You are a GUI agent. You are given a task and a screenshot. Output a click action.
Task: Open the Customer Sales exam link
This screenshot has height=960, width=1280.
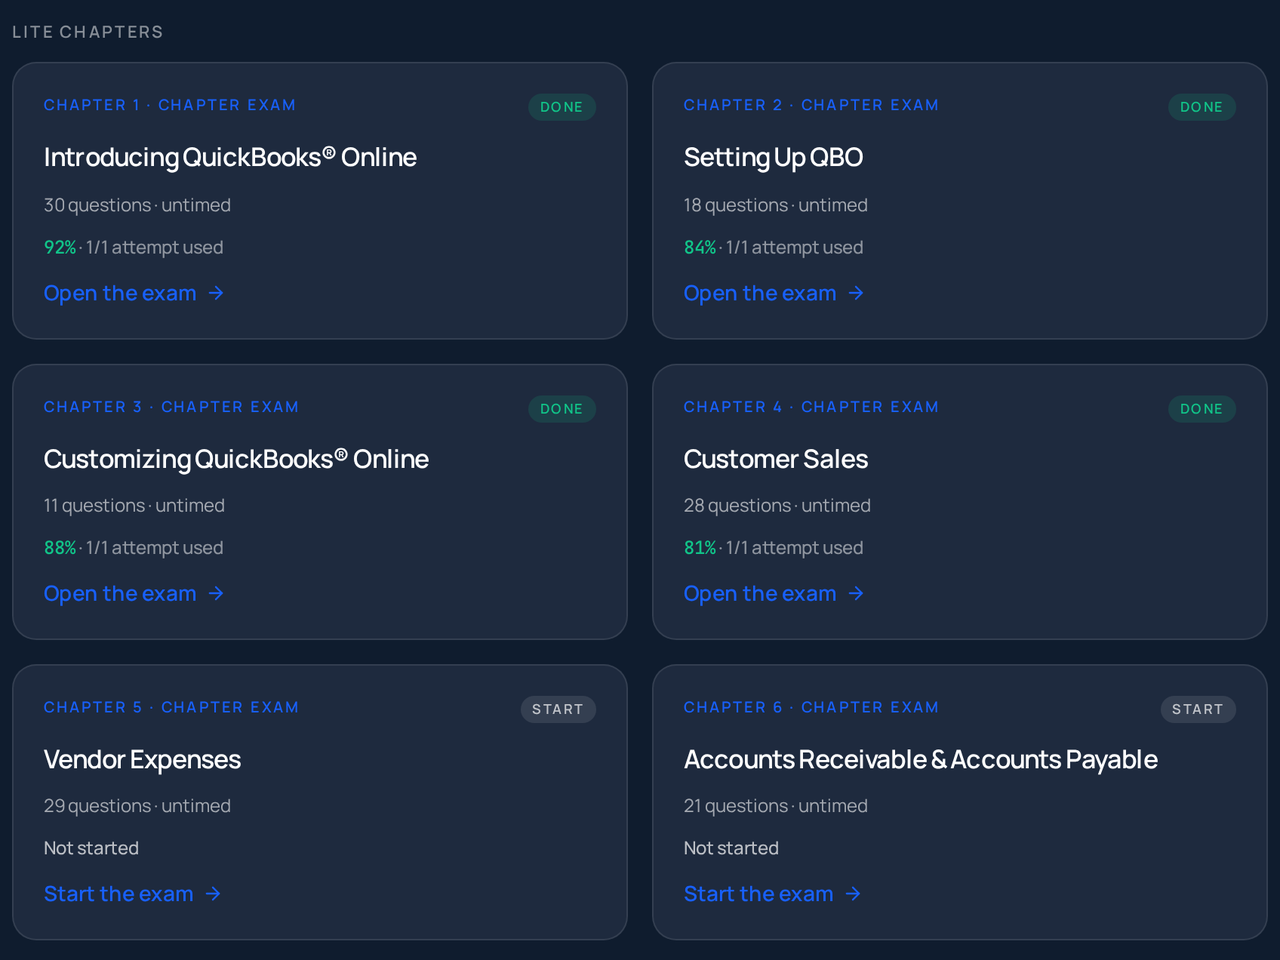pos(774,594)
